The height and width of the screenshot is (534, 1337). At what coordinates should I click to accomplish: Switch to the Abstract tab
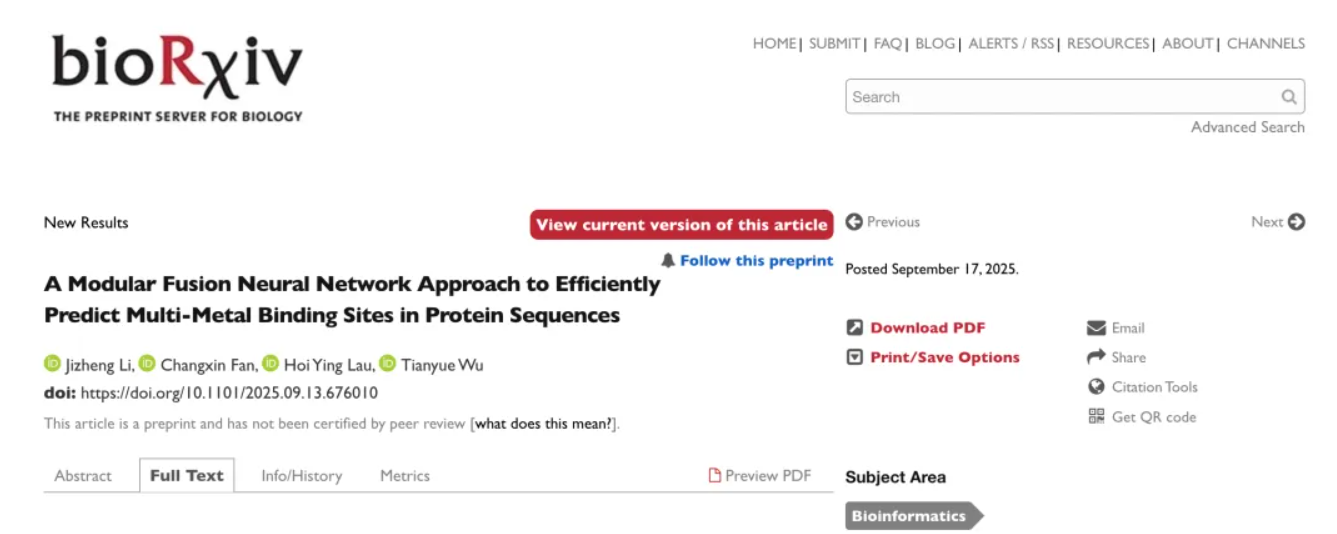pyautogui.click(x=83, y=476)
